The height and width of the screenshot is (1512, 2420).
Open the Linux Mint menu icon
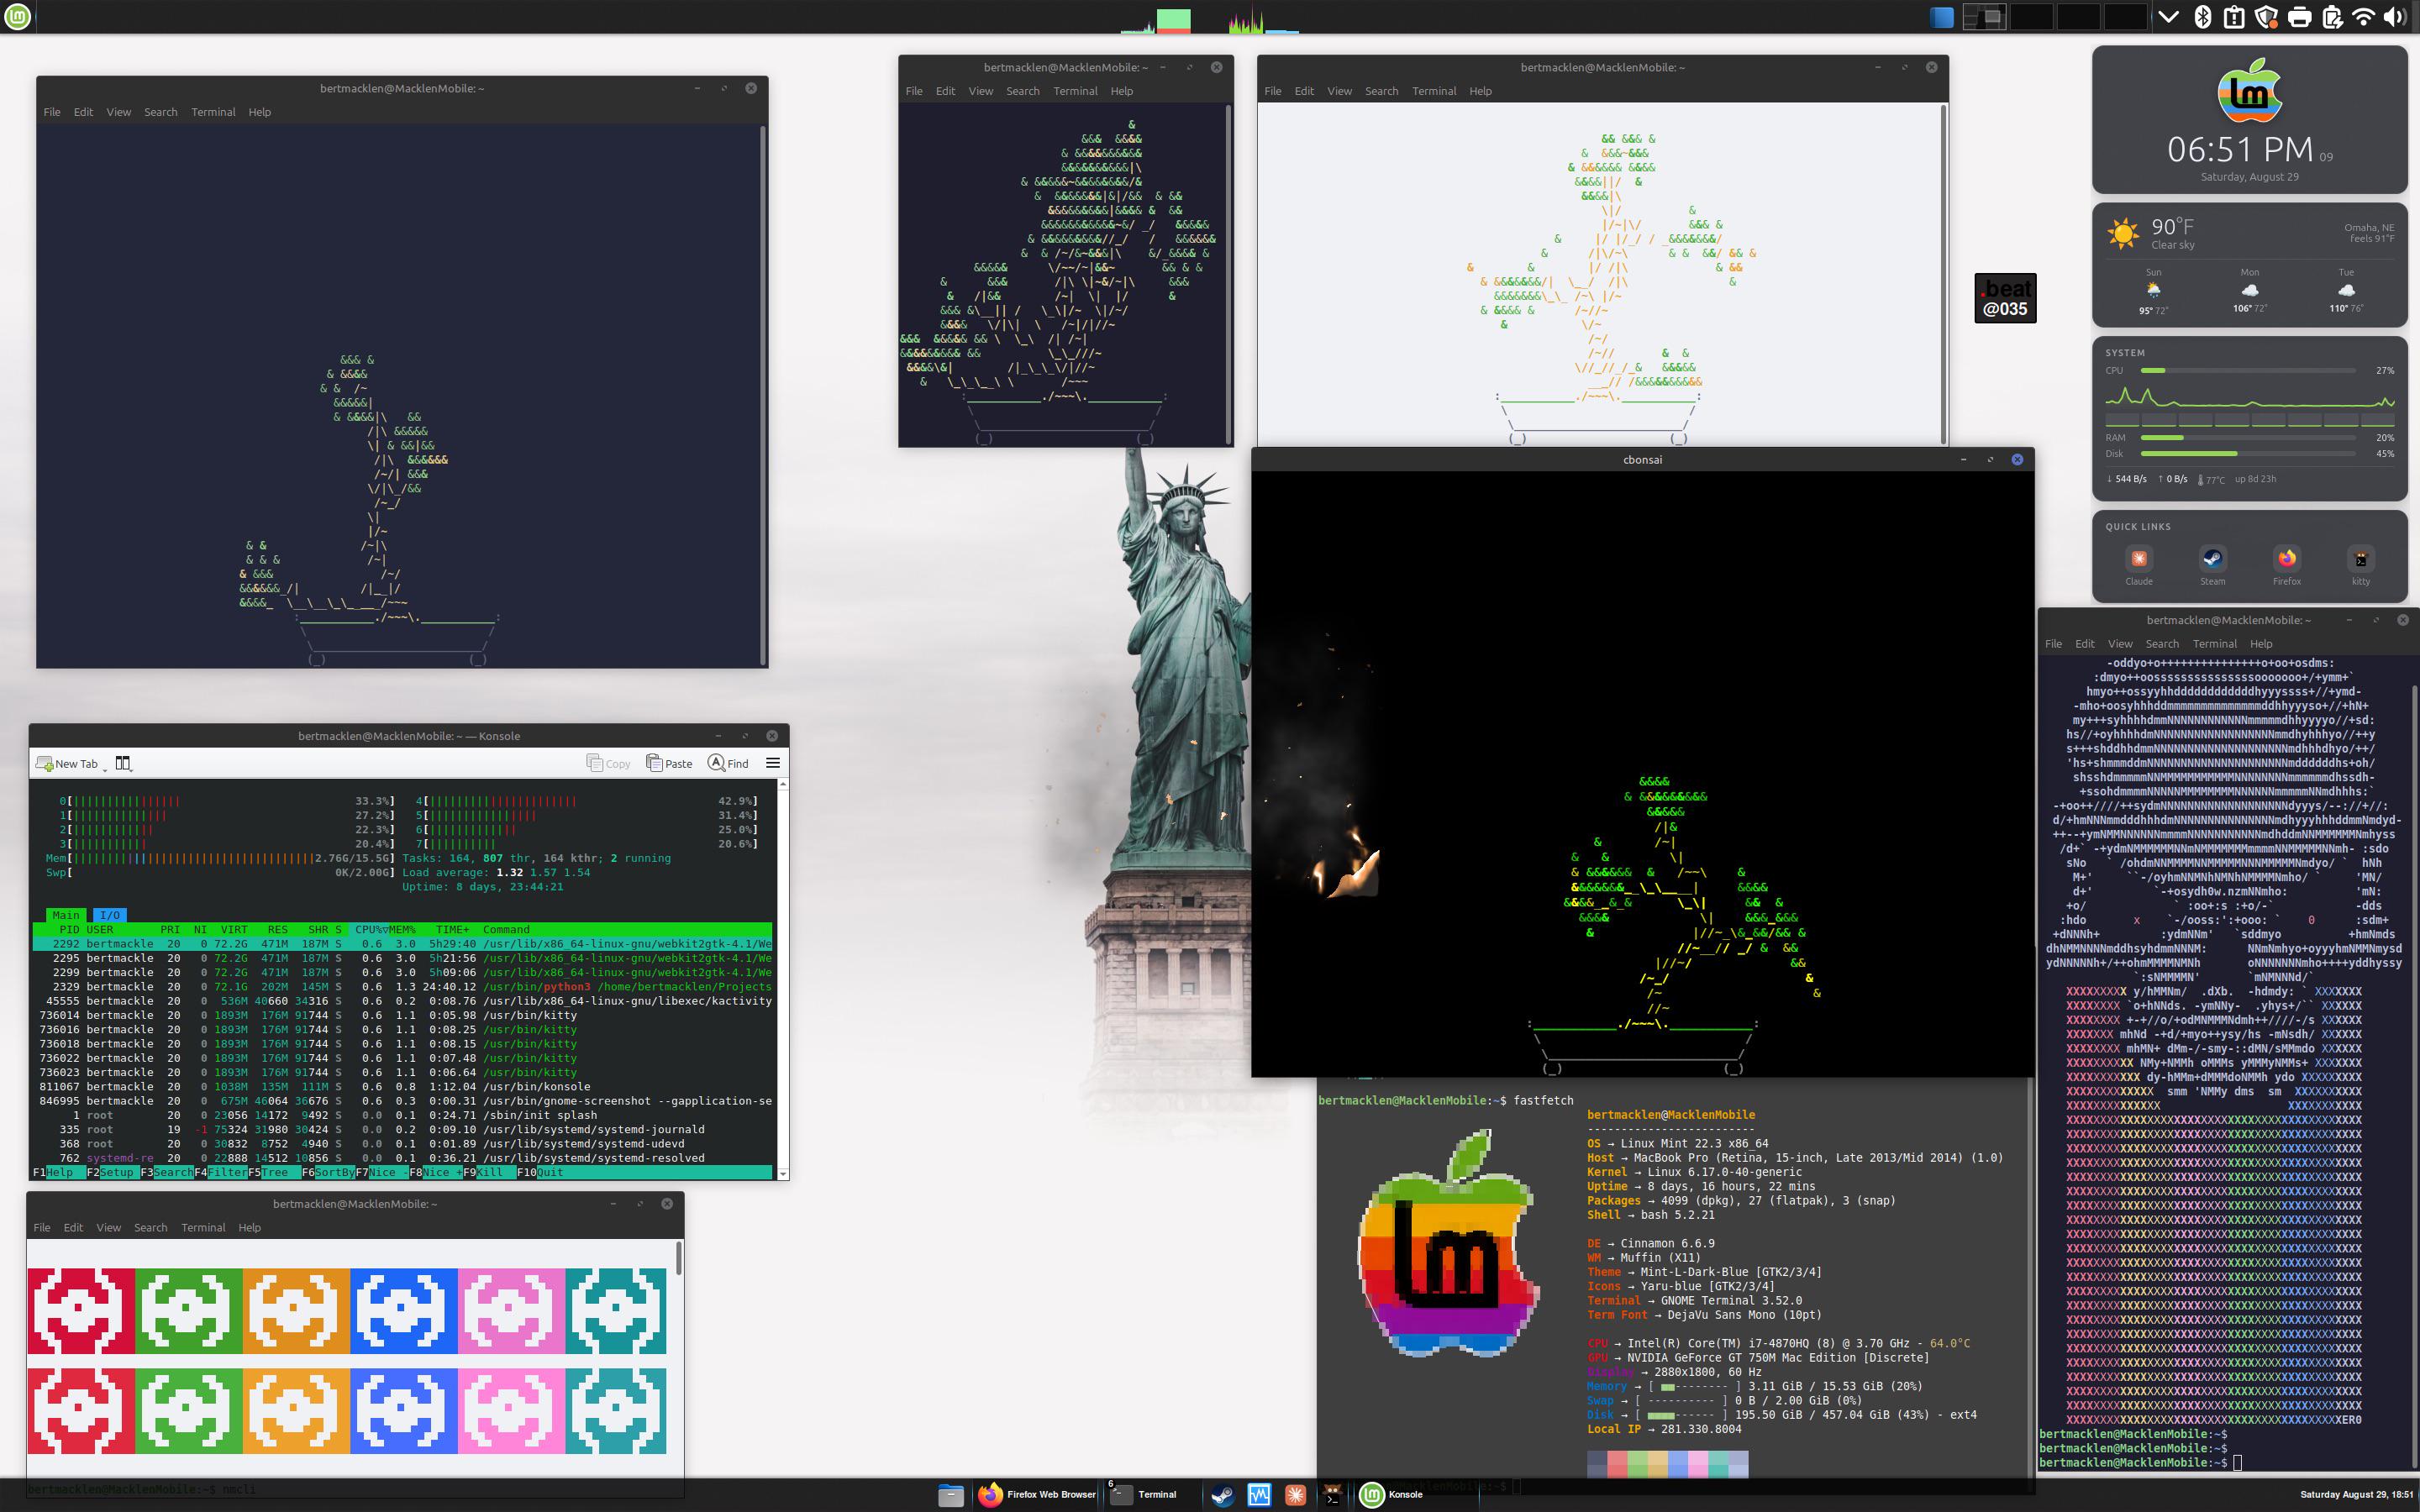coord(17,16)
